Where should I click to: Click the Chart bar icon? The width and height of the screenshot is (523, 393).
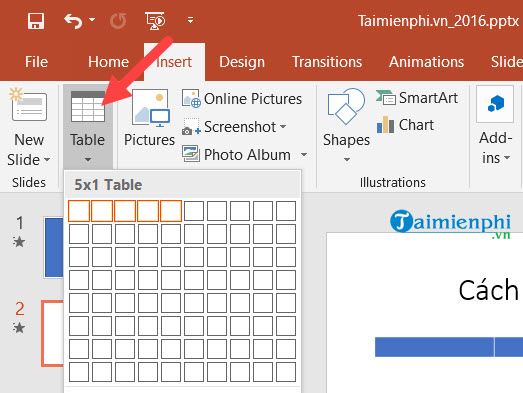385,125
